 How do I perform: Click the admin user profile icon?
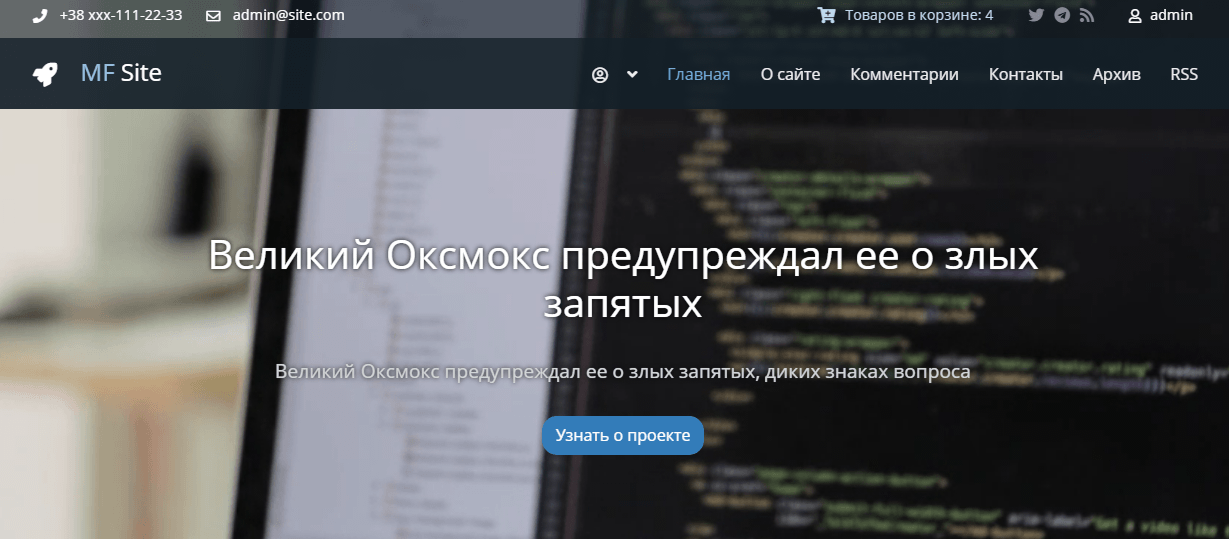click(1135, 15)
